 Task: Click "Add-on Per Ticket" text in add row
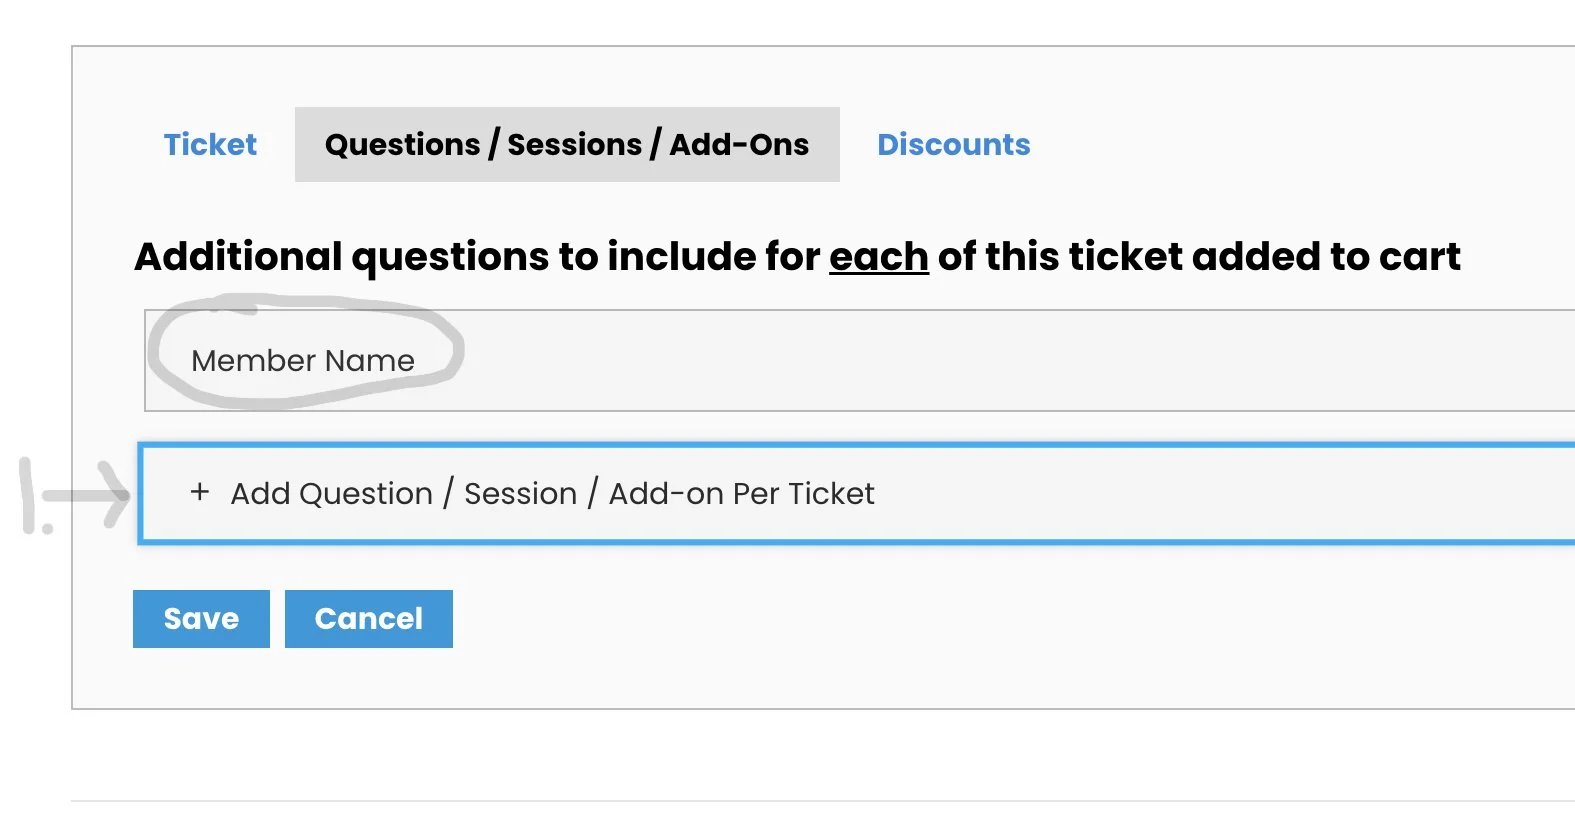point(741,494)
